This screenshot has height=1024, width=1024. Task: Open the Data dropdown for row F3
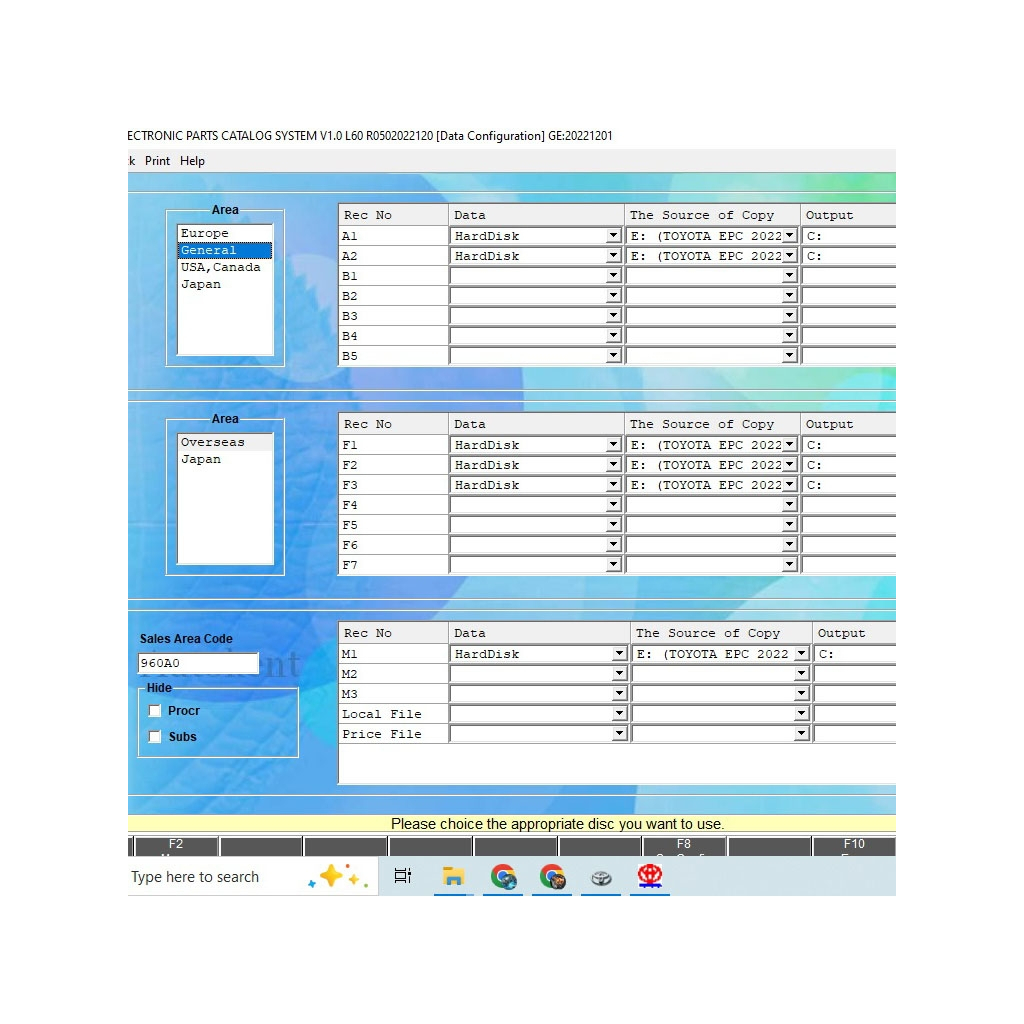coord(613,485)
